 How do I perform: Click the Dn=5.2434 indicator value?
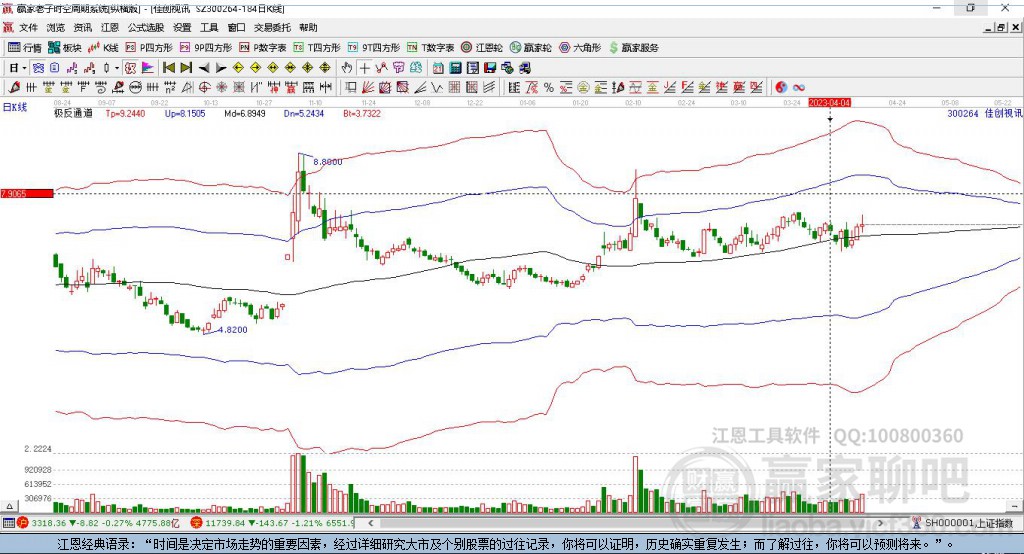pyautogui.click(x=304, y=114)
